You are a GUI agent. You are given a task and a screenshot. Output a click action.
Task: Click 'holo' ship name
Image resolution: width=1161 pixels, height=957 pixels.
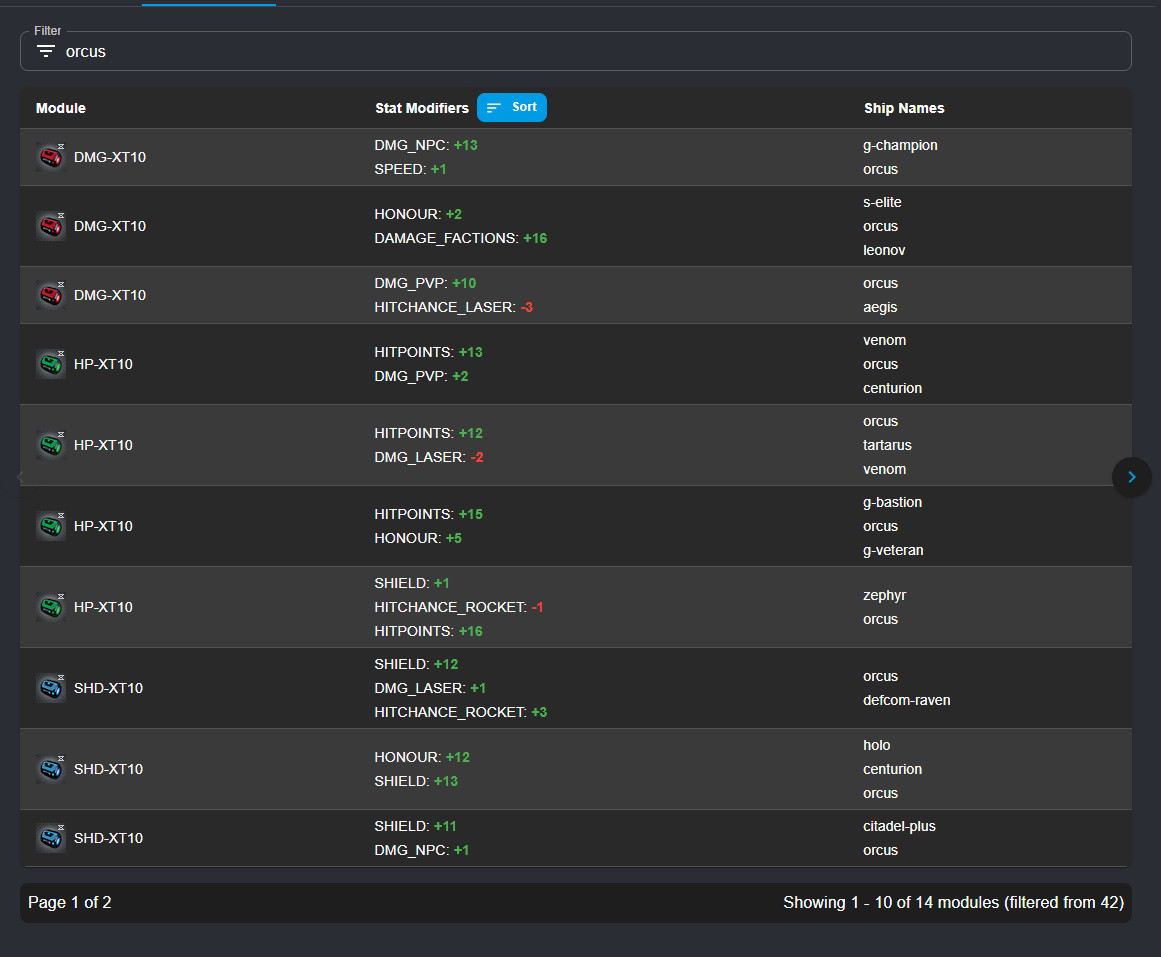(x=877, y=745)
